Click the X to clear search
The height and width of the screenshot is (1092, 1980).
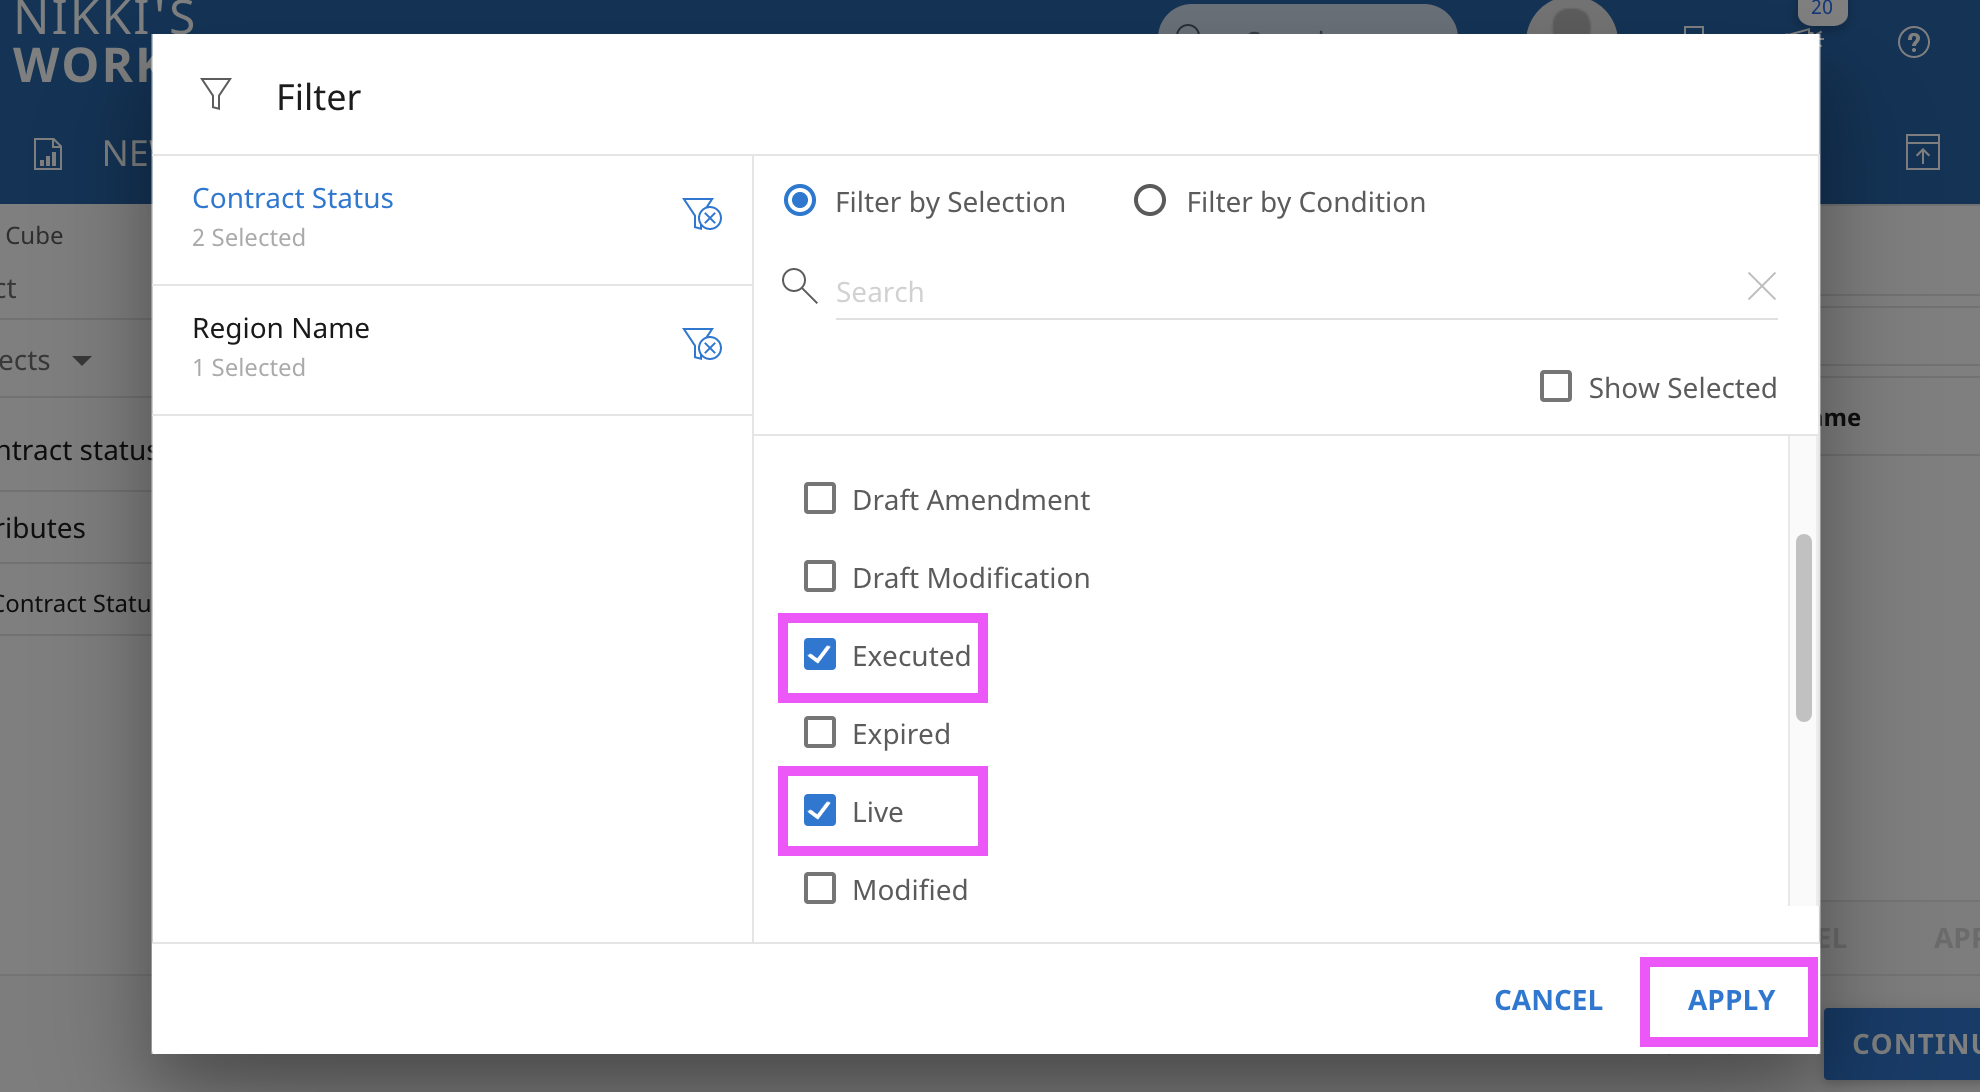pos(1761,287)
